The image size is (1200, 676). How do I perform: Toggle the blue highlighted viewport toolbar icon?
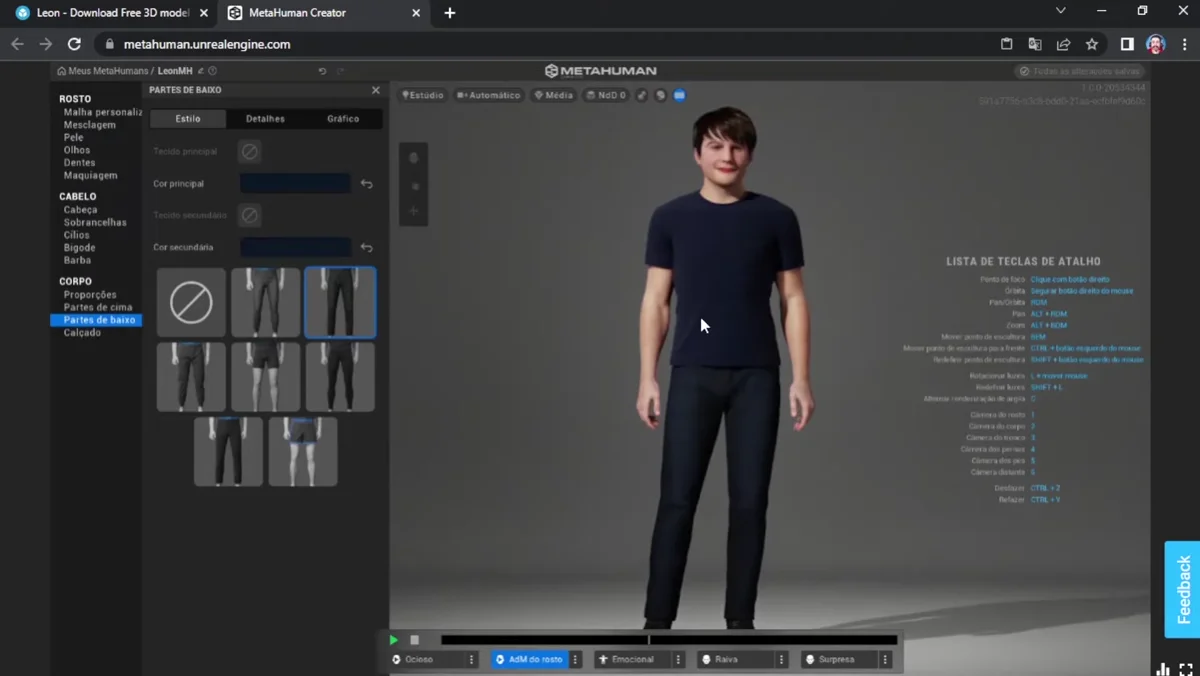coord(680,95)
